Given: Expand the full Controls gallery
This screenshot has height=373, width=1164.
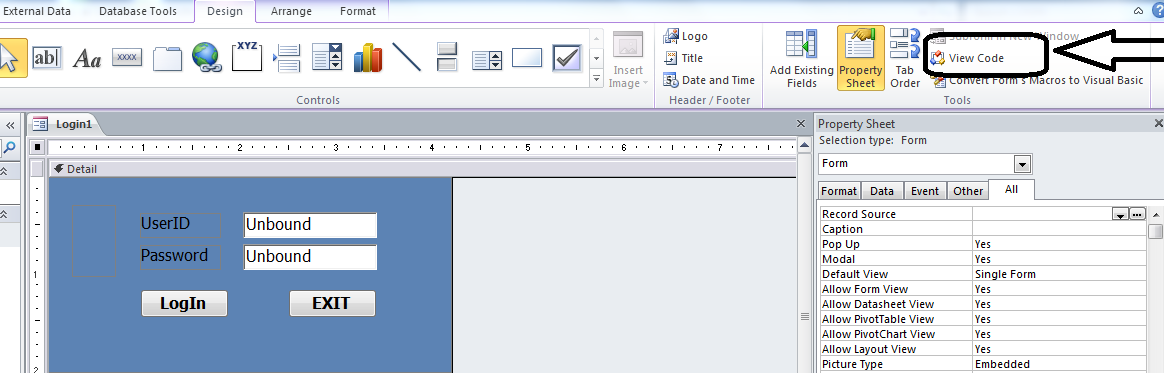Looking at the screenshot, I should coord(596,77).
